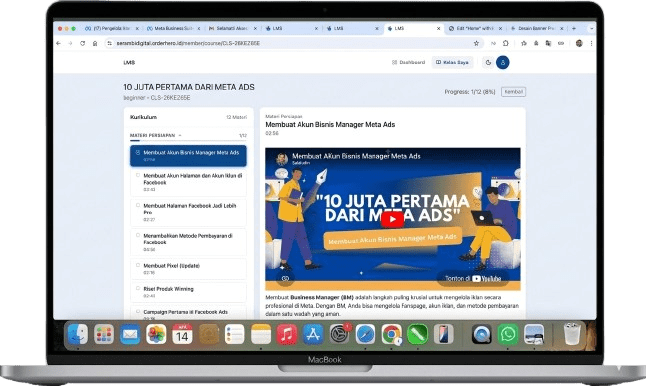Screen dimensions: 646x386
Task: Open the Chrome extensions puzzle icon
Action: [506, 43]
